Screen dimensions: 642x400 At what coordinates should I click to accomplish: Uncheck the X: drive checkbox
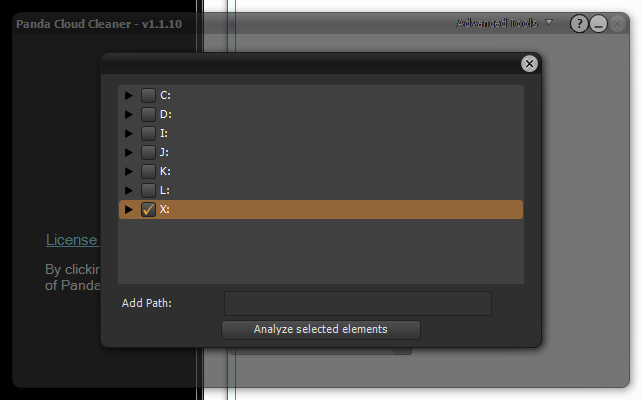pos(148,209)
